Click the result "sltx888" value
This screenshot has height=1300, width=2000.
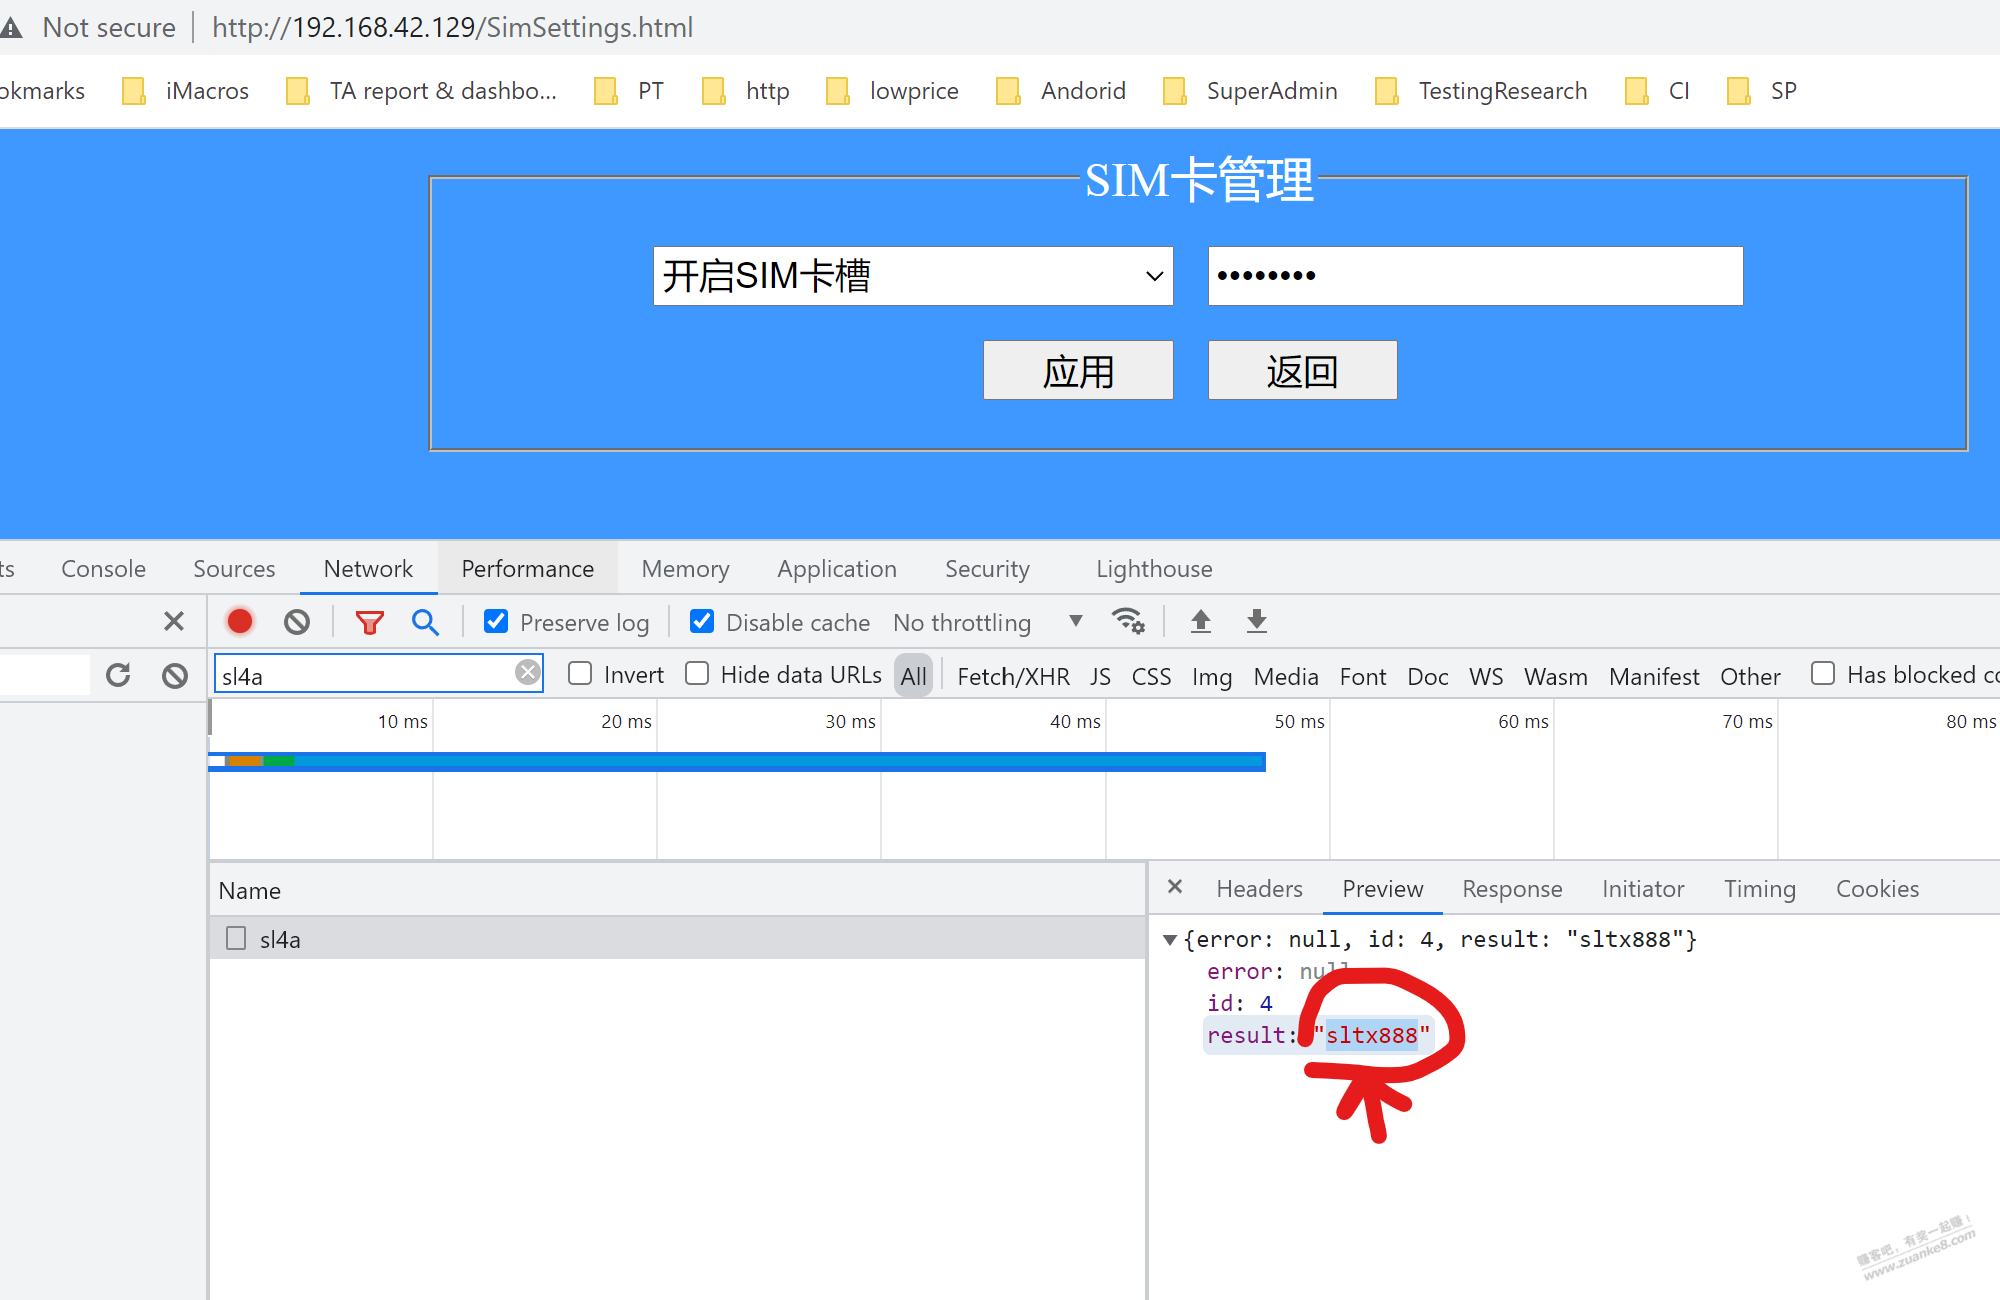tap(1371, 1035)
